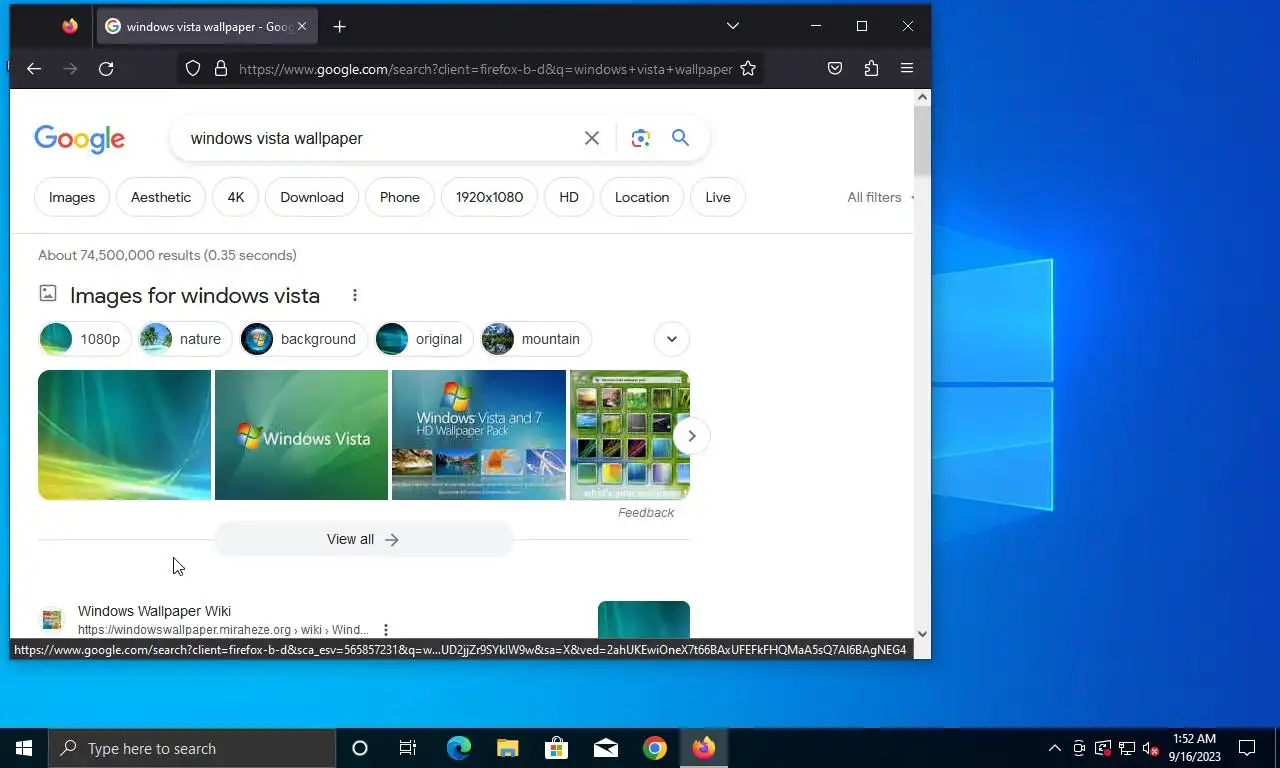Open Firefox View pinned tab
1280x768 pixels.
pyautogui.click(x=69, y=27)
